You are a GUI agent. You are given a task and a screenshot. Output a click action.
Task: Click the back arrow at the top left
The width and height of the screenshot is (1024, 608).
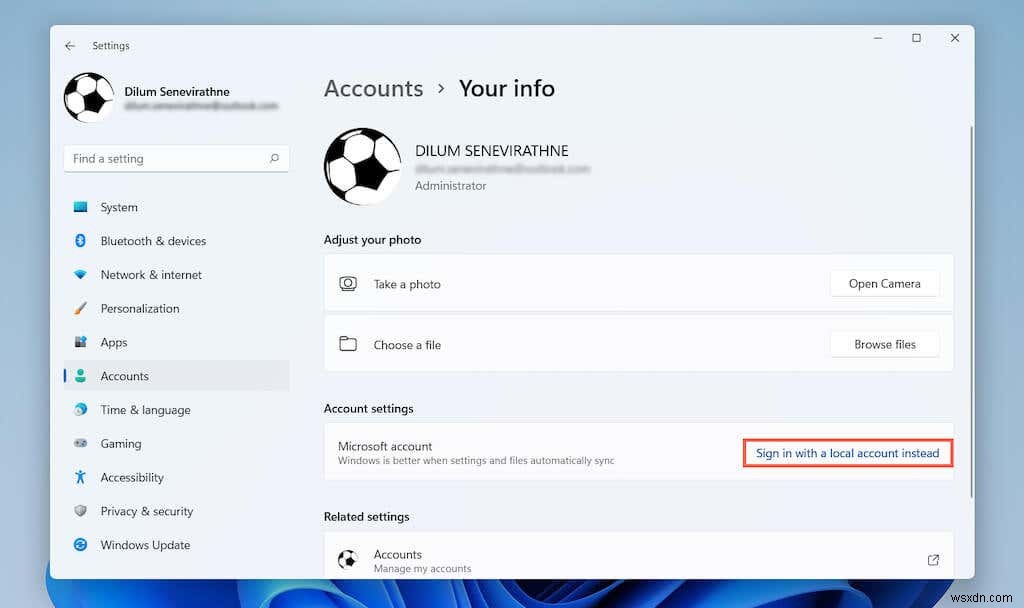(x=70, y=45)
